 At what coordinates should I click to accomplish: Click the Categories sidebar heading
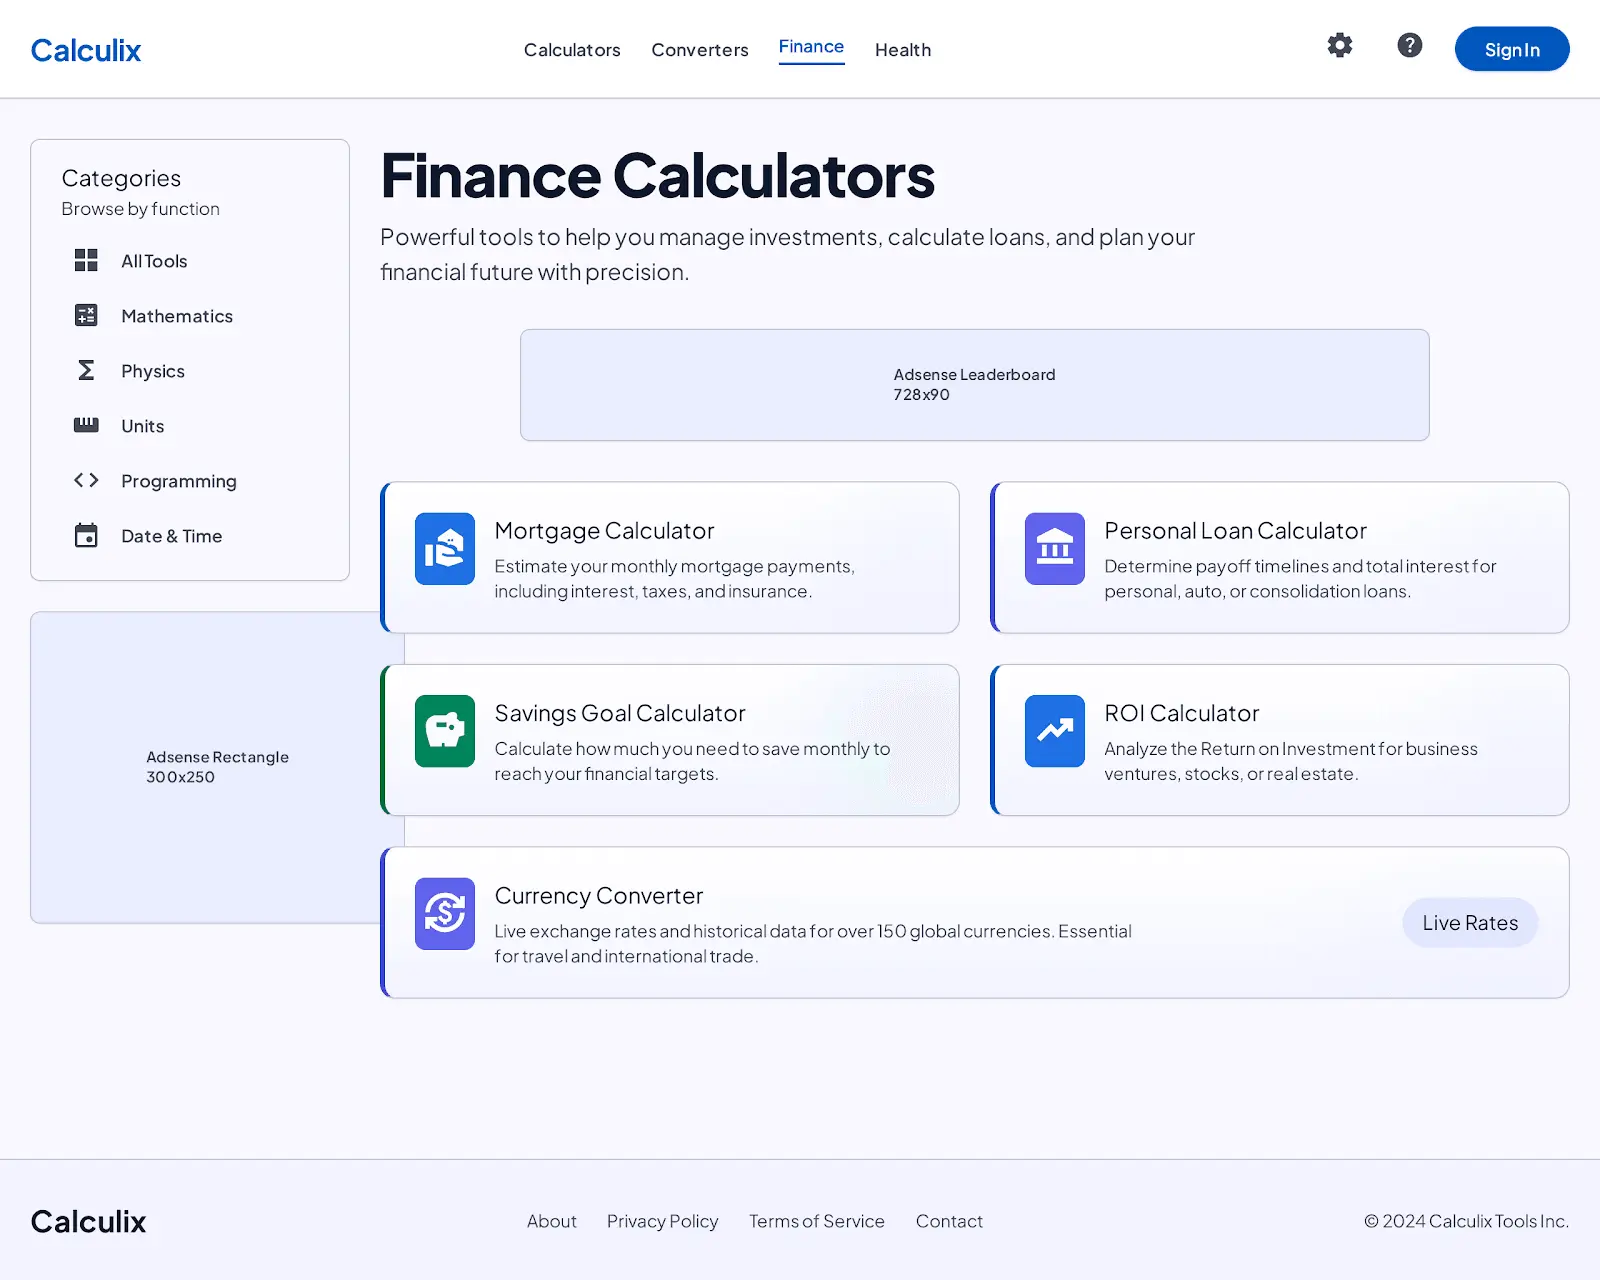pos(121,178)
